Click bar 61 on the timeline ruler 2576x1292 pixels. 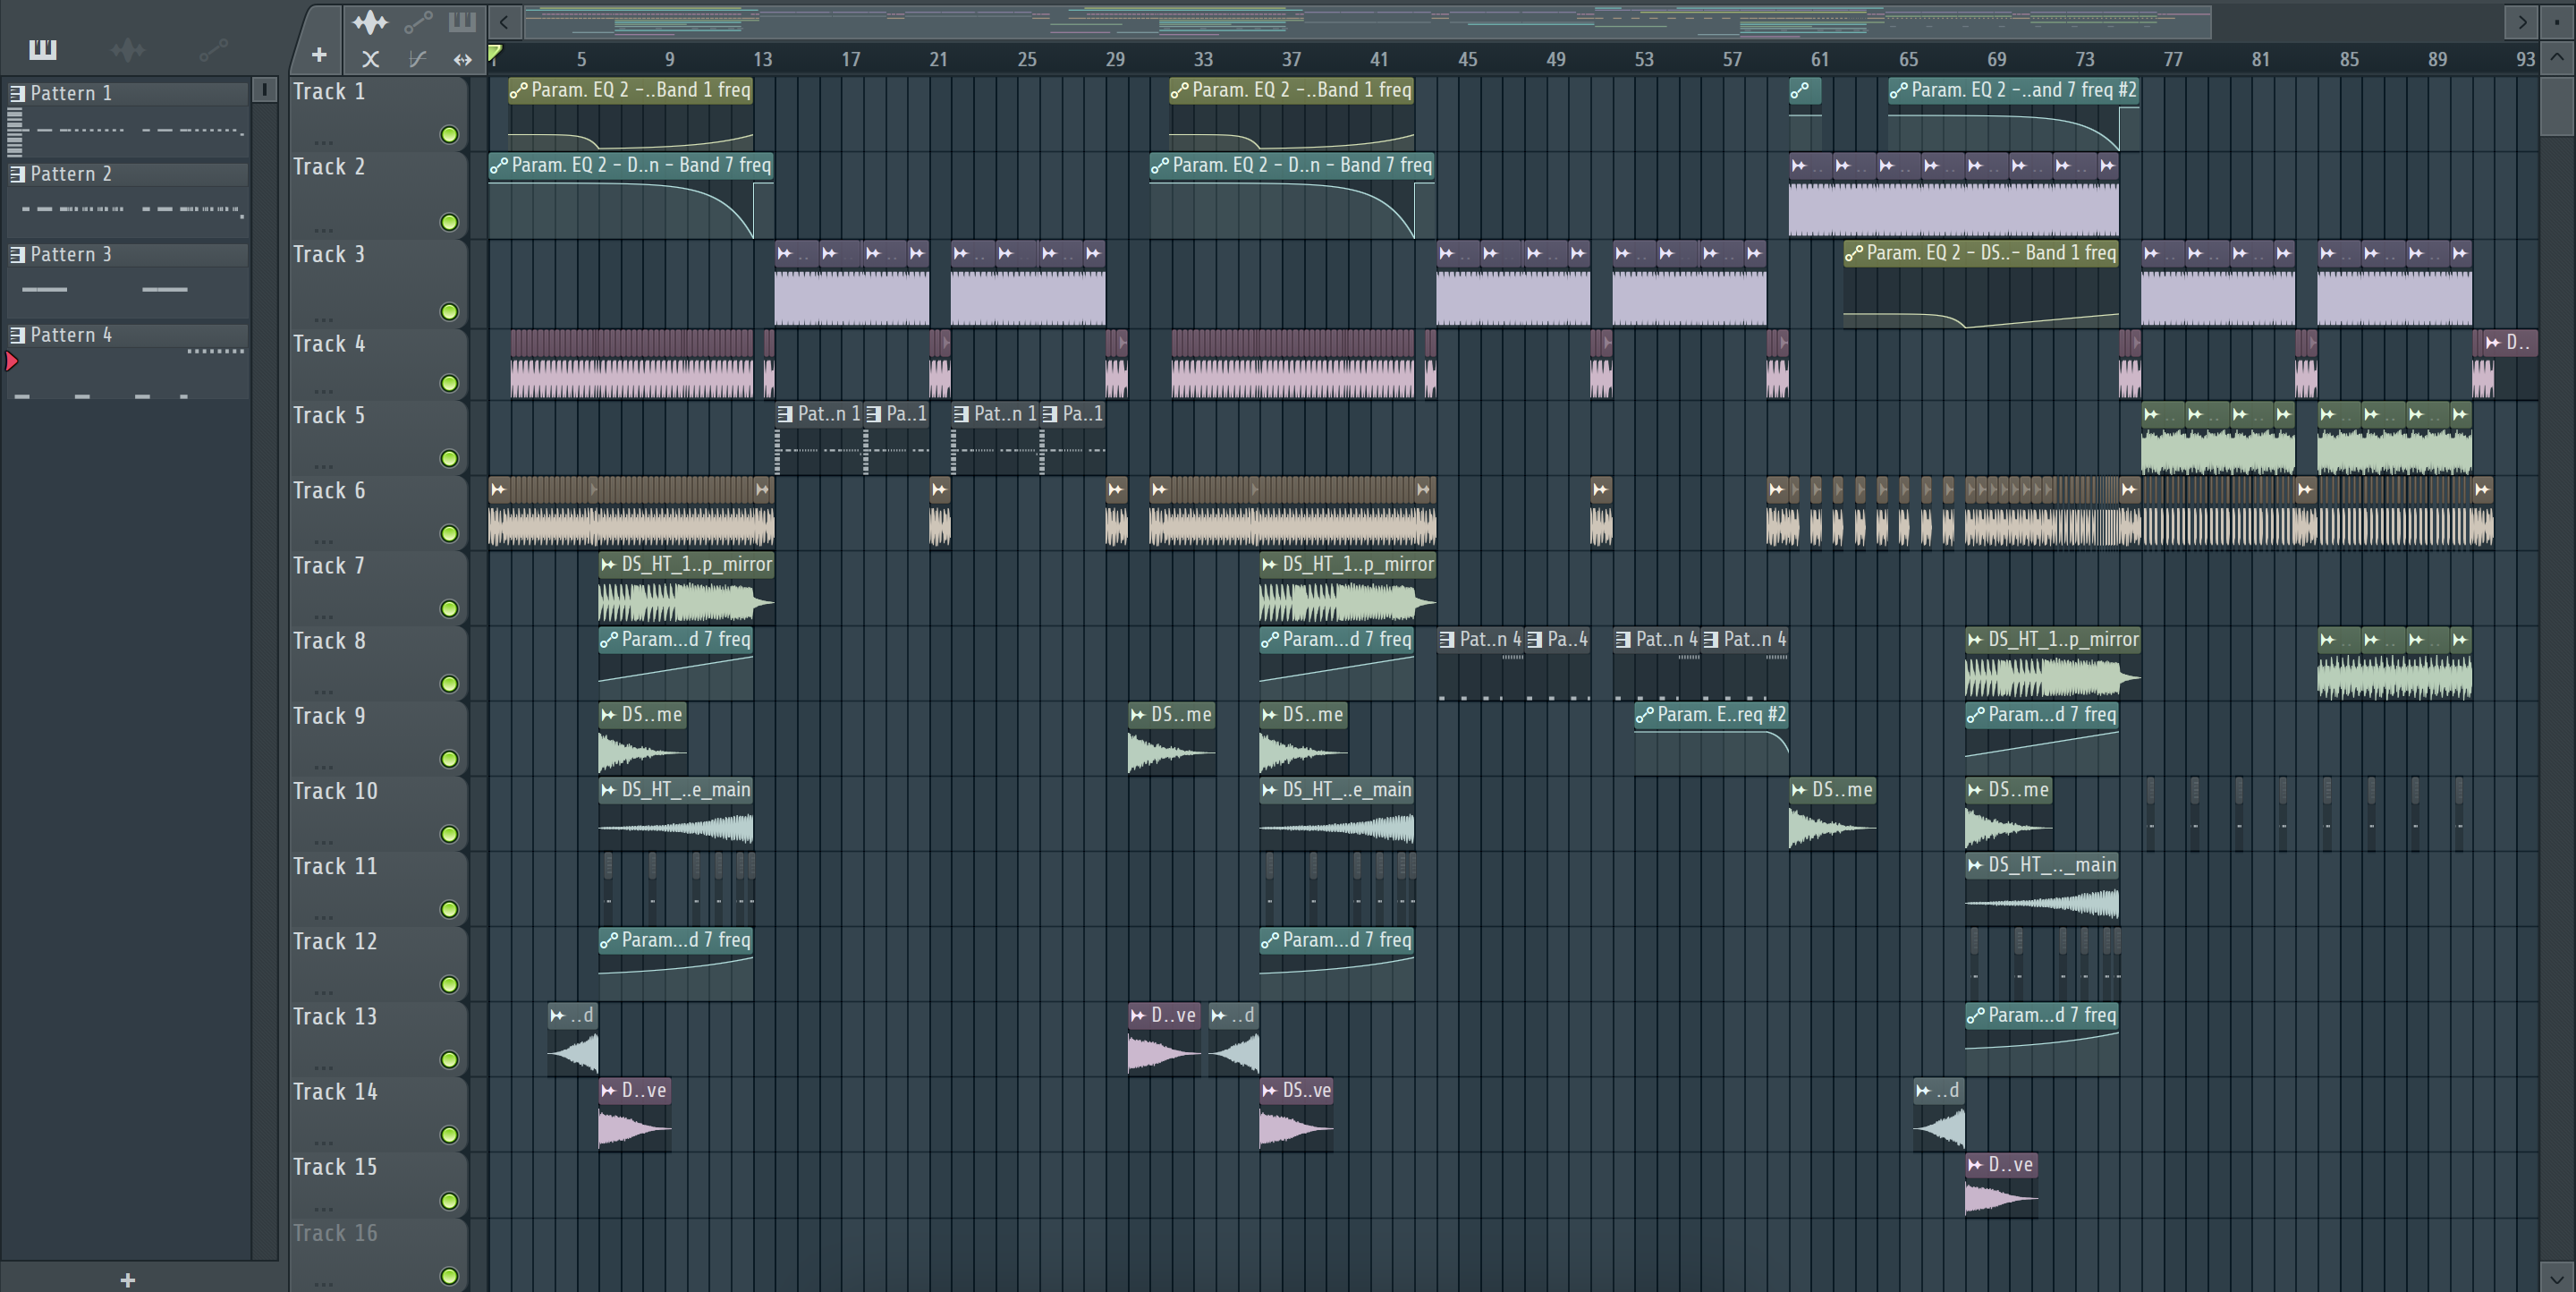click(x=1820, y=59)
